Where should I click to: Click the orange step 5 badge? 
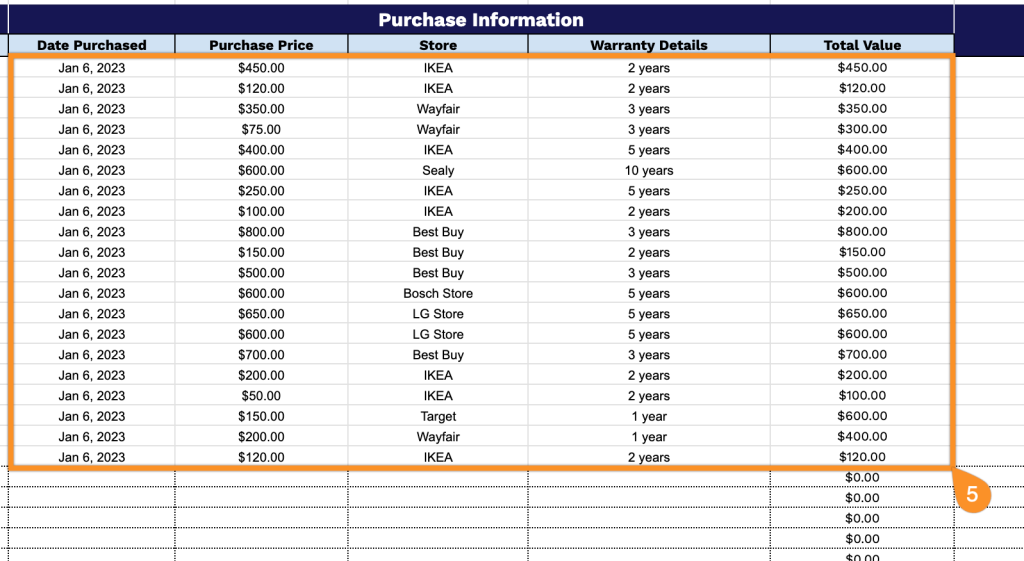pos(971,494)
